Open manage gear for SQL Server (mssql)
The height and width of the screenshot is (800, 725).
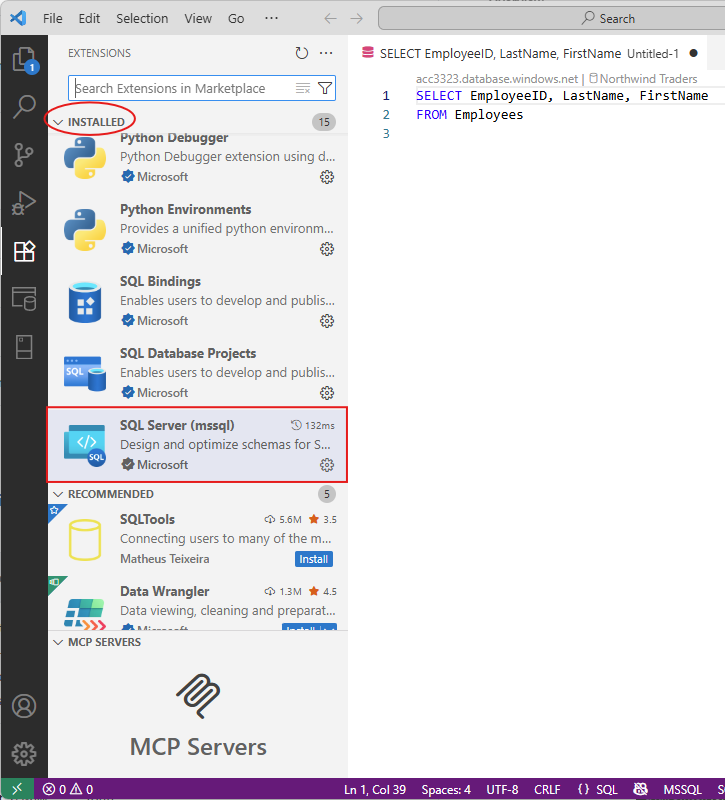327,465
